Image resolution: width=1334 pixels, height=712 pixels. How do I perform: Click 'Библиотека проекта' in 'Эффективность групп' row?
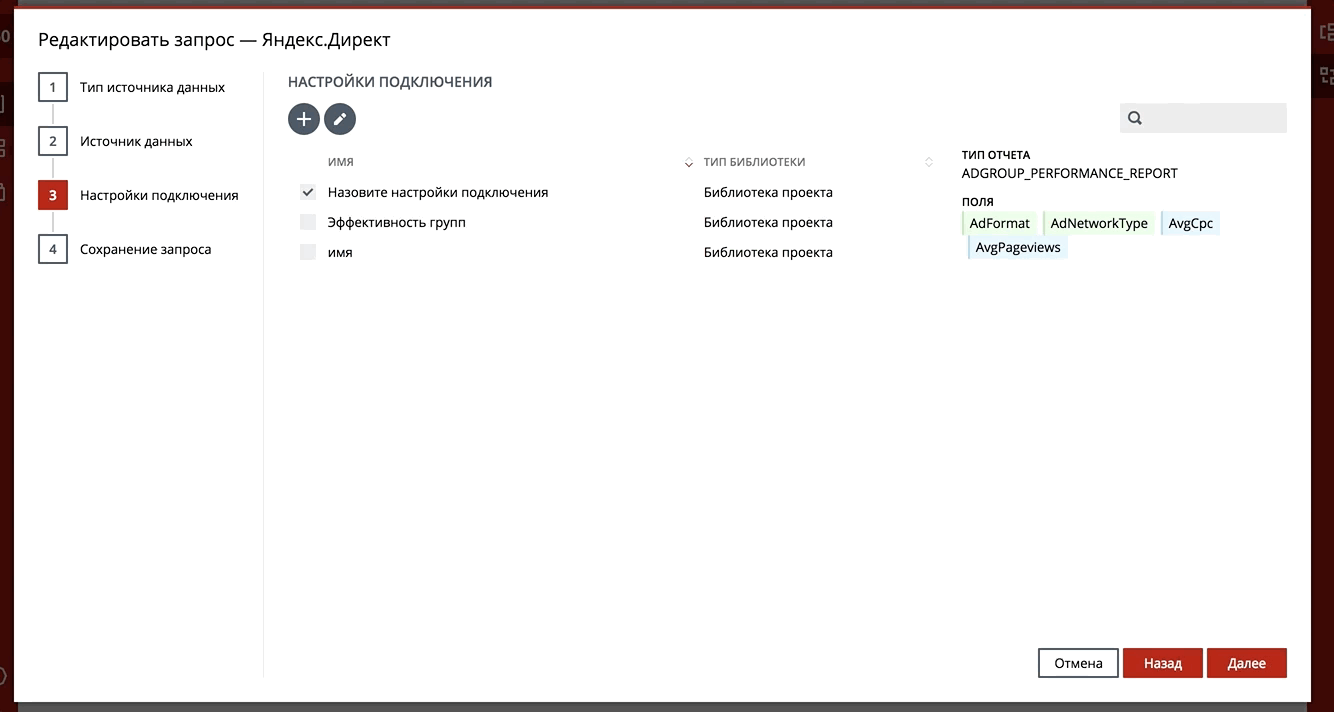(x=768, y=222)
